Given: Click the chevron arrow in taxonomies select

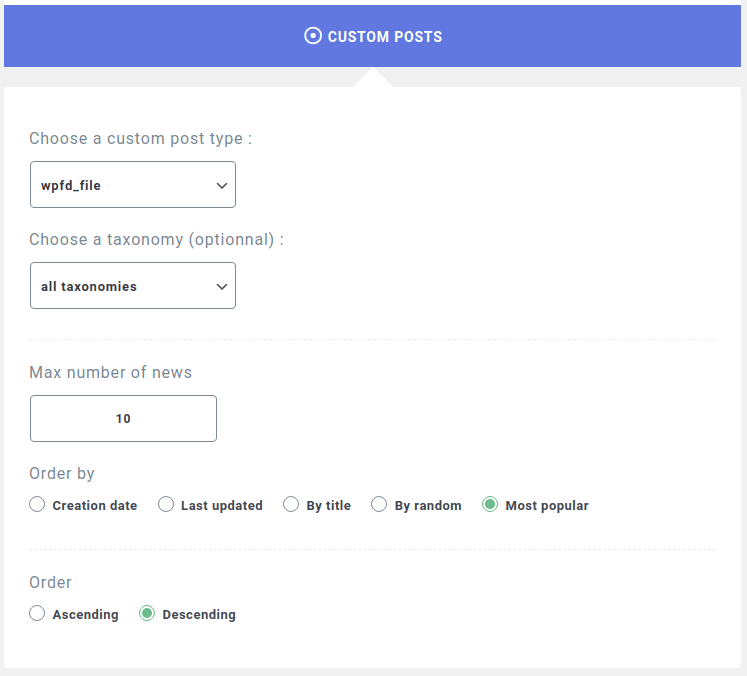Looking at the screenshot, I should coord(222,286).
